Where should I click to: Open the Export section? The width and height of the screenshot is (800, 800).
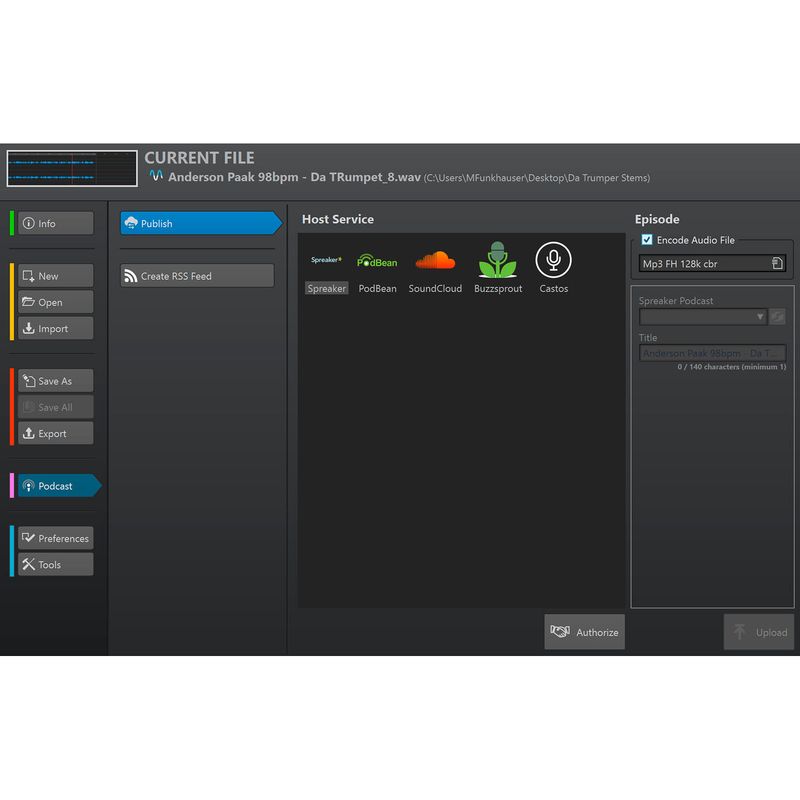point(56,434)
